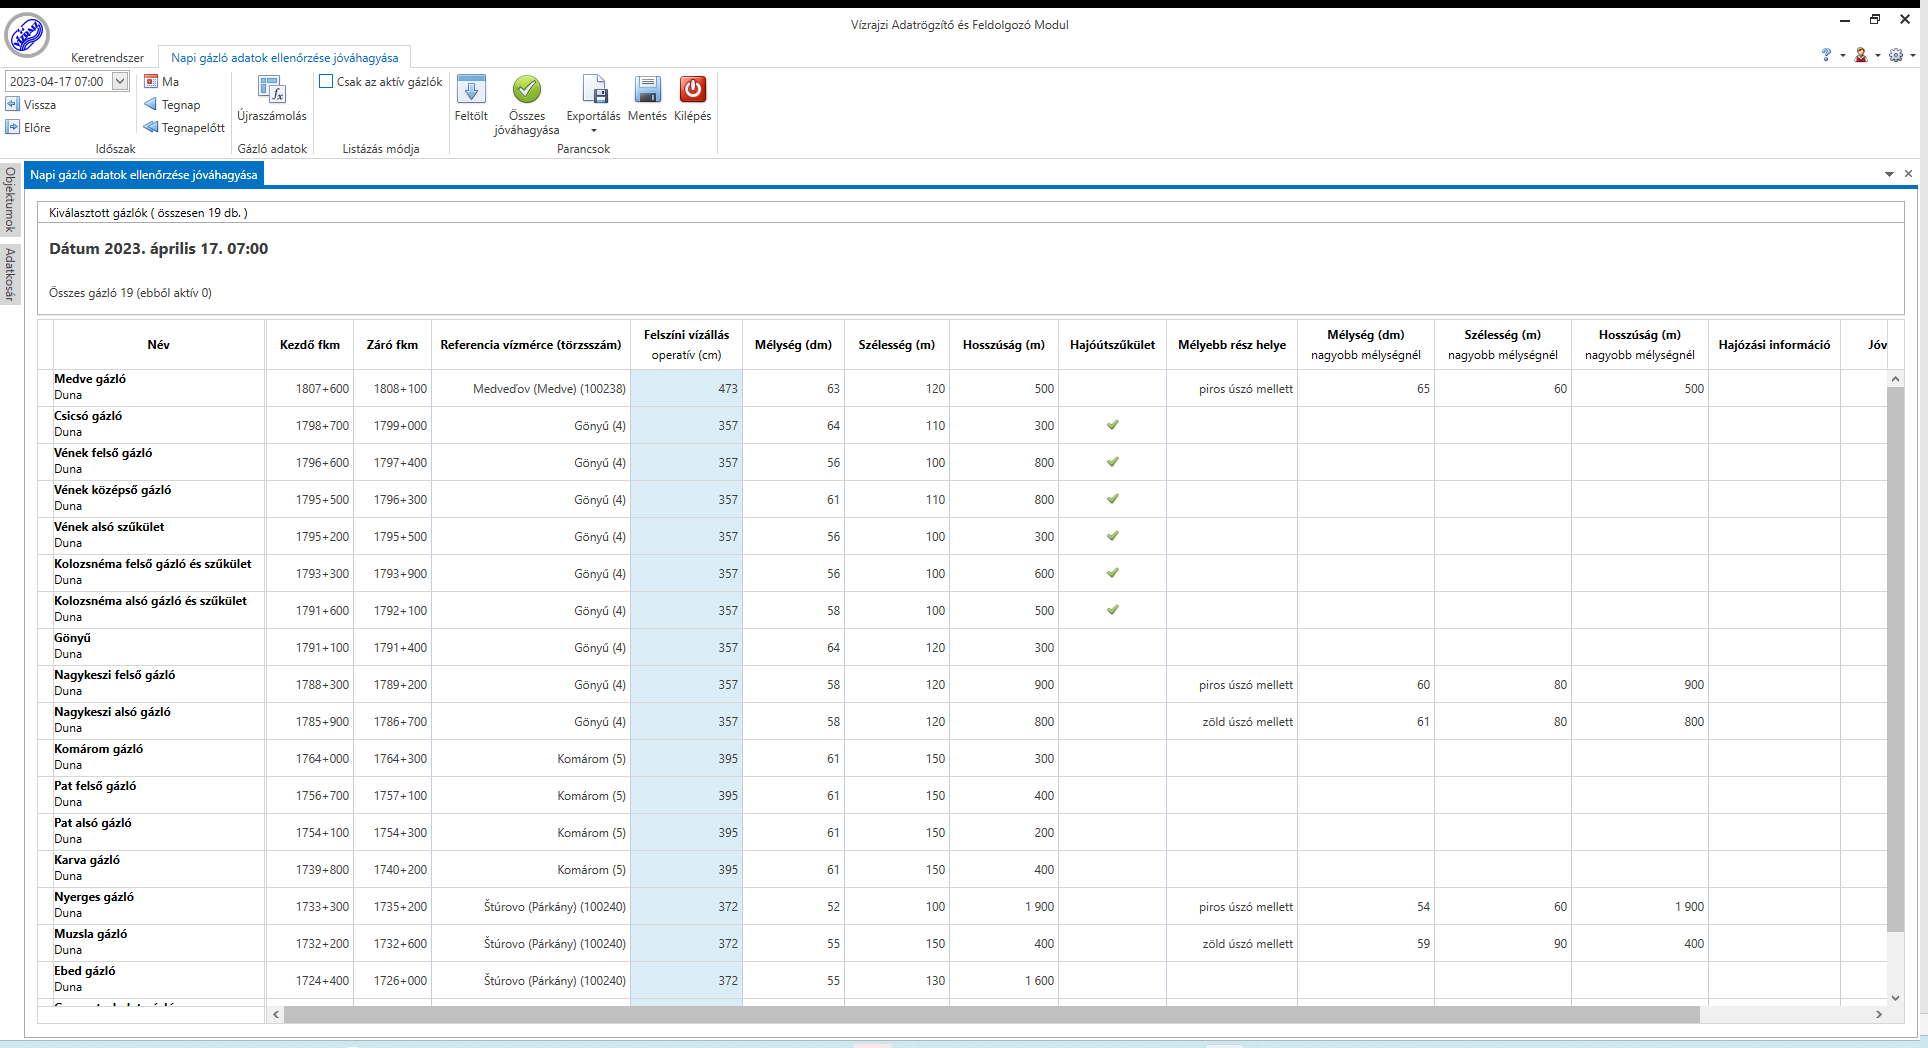Click the application logo icon
The image size is (1928, 1048).
coord(27,36)
